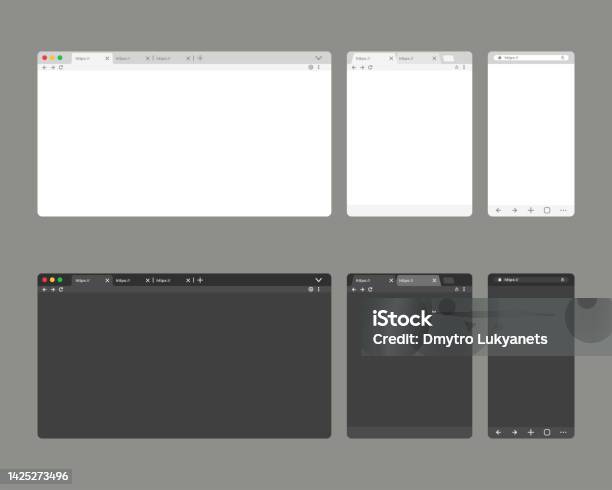
Task: Click new tab button in light tablet browser
Action: coord(448,59)
